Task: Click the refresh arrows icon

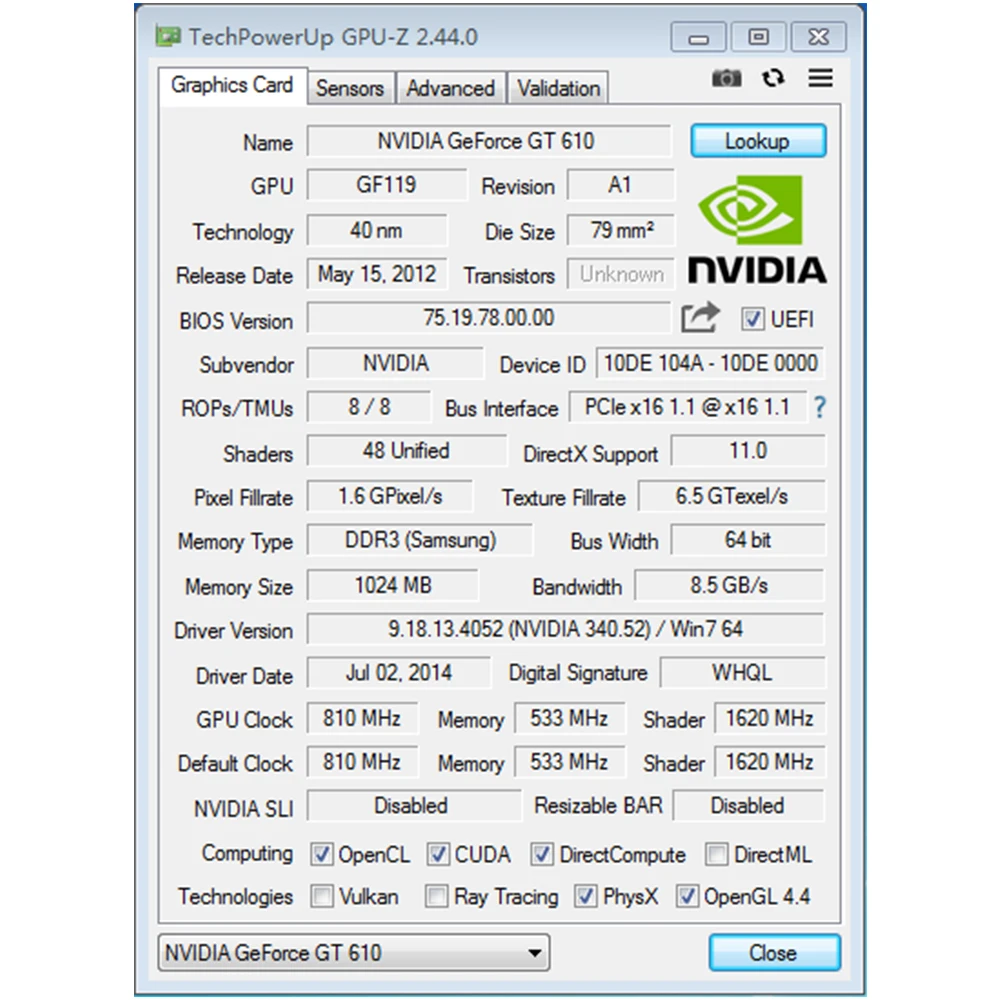Action: click(773, 78)
